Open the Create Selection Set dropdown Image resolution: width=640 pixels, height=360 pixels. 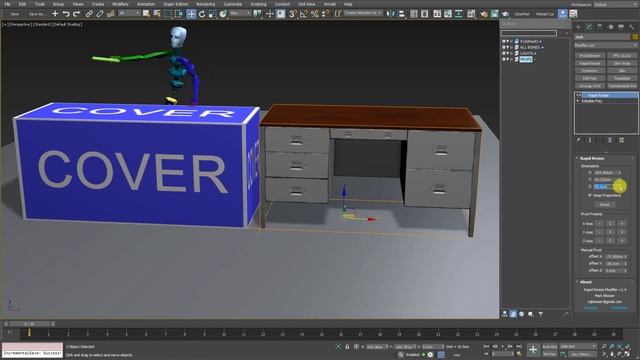(363, 13)
